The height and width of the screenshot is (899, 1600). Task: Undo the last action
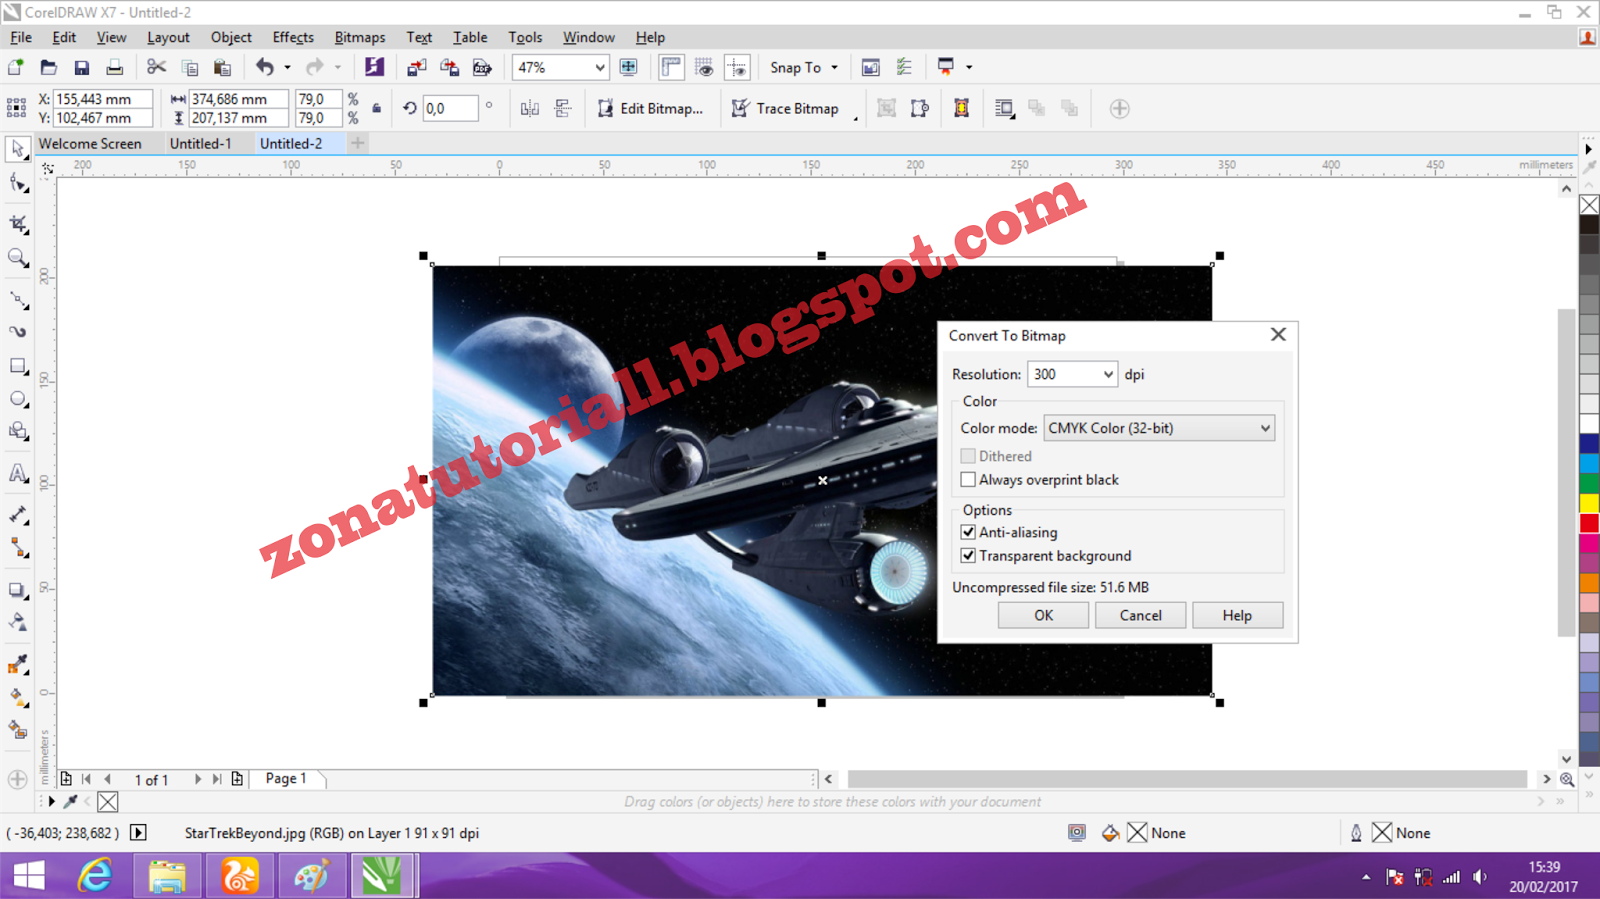(x=265, y=67)
